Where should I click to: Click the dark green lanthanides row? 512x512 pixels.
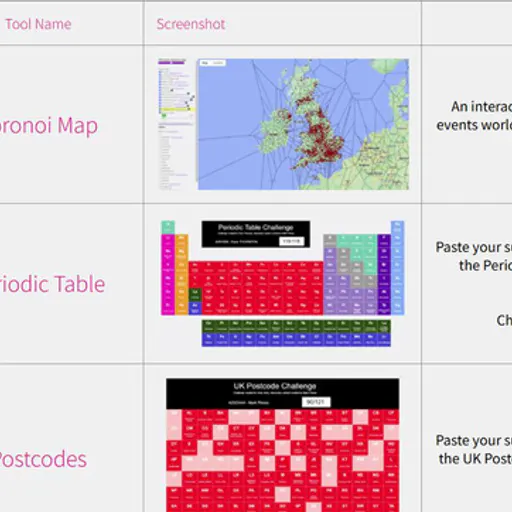296,326
